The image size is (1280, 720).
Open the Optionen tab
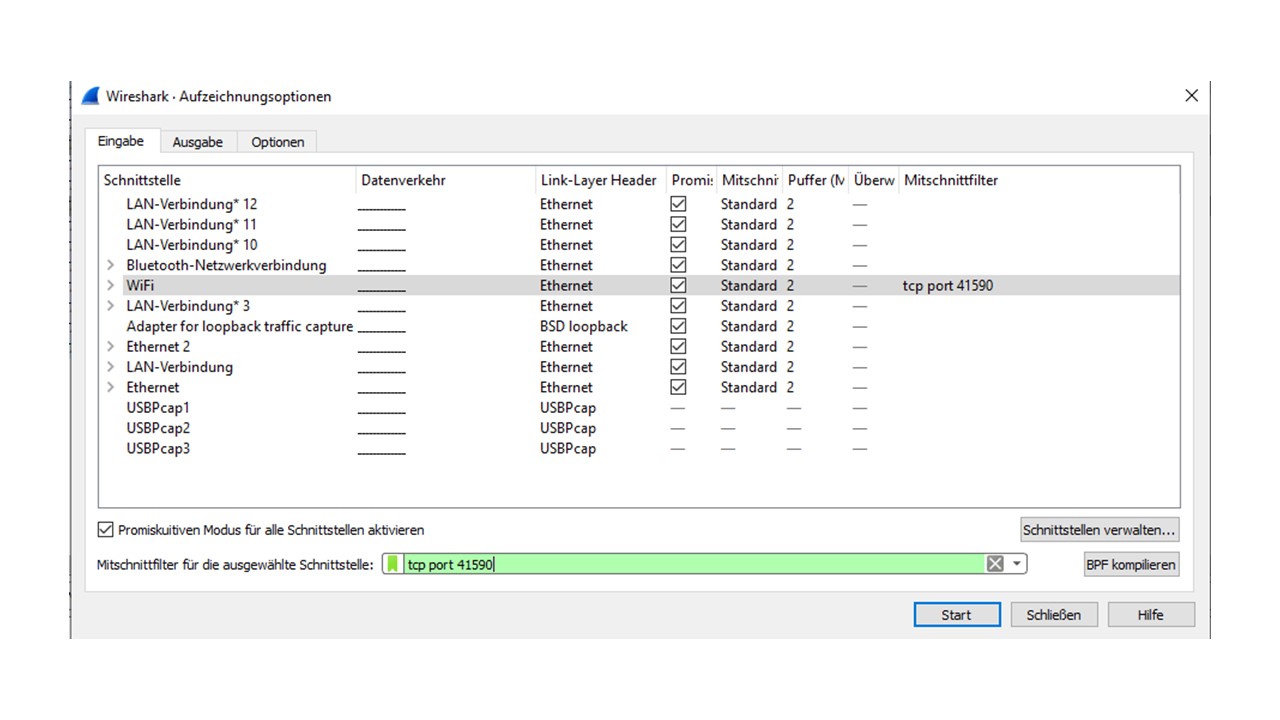[x=278, y=142]
